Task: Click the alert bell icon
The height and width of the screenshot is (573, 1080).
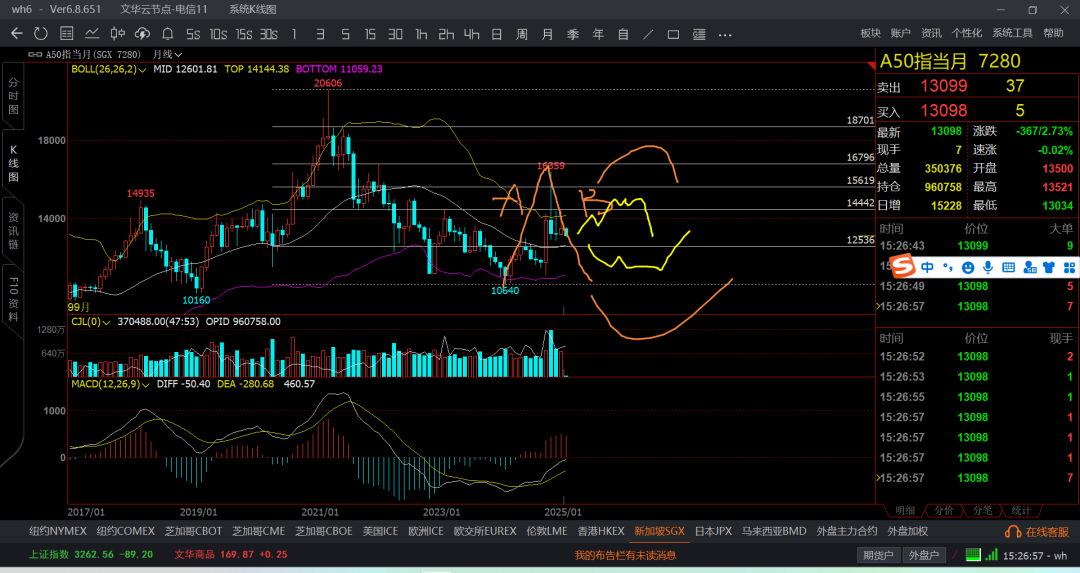Action: coord(168,34)
